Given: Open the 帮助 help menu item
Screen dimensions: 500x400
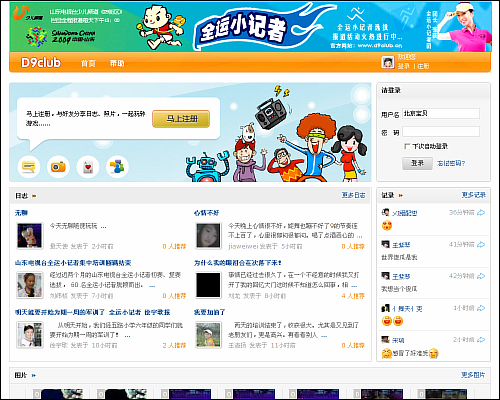Looking at the screenshot, I should pos(117,63).
